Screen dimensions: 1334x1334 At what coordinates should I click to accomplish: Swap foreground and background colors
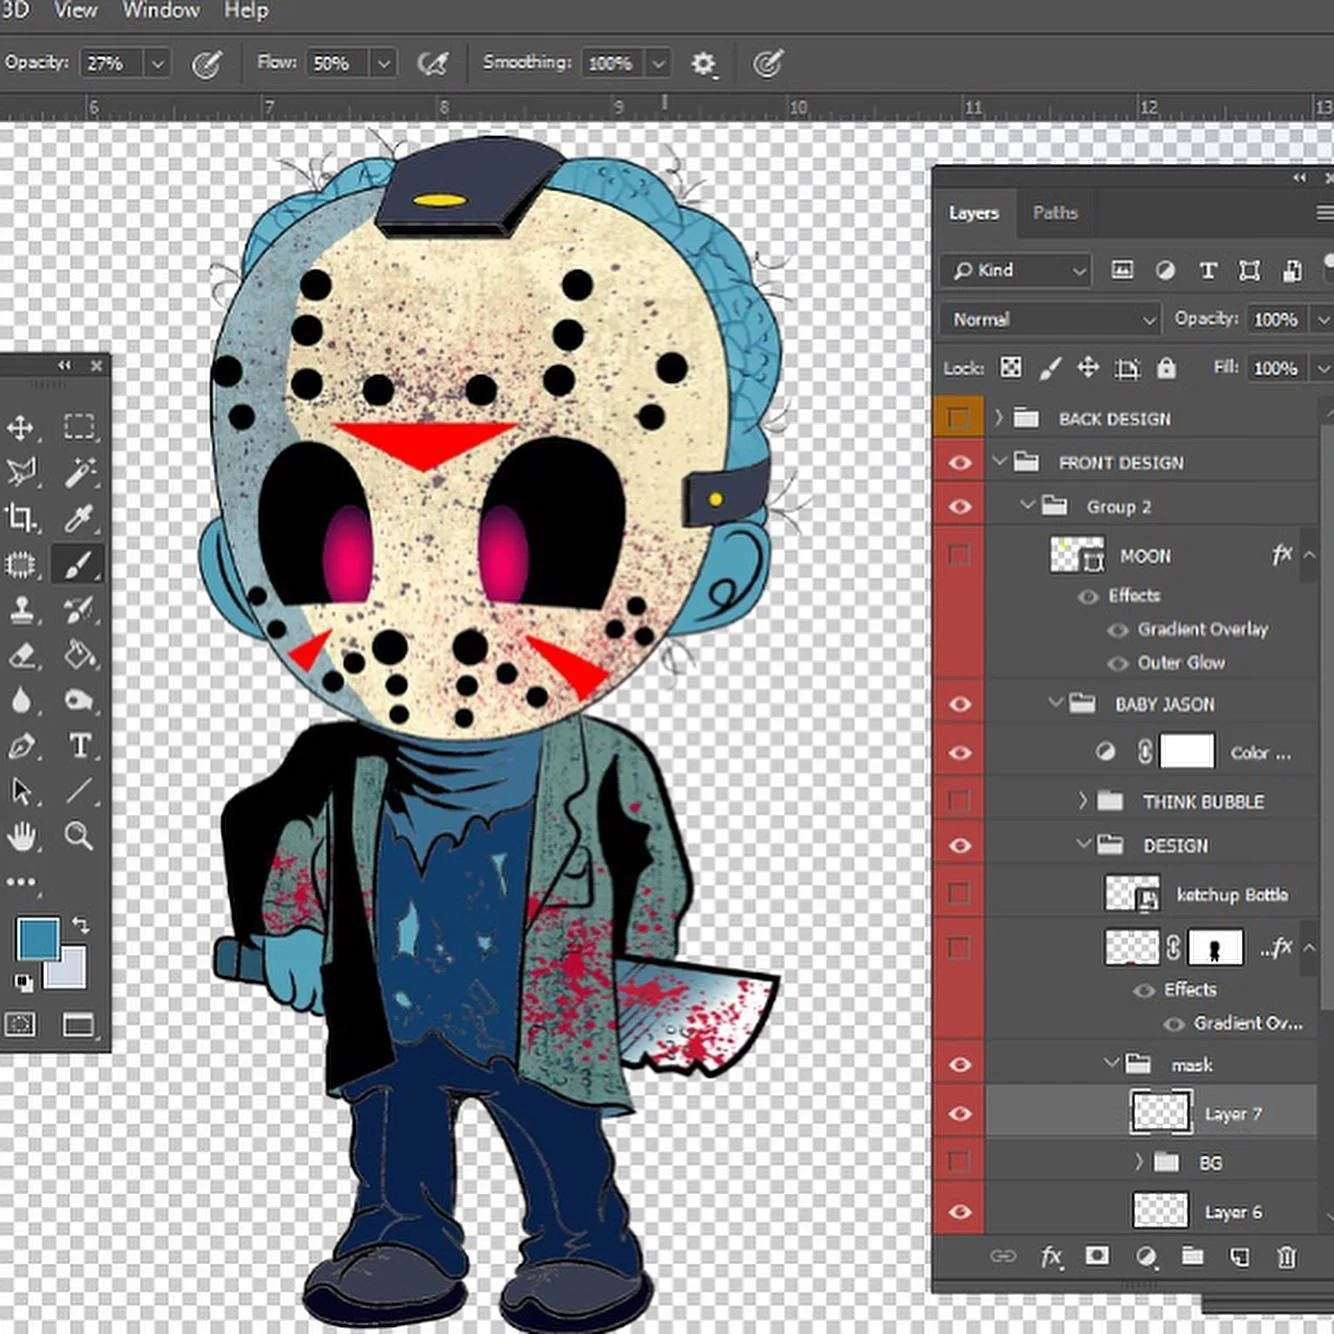(81, 926)
